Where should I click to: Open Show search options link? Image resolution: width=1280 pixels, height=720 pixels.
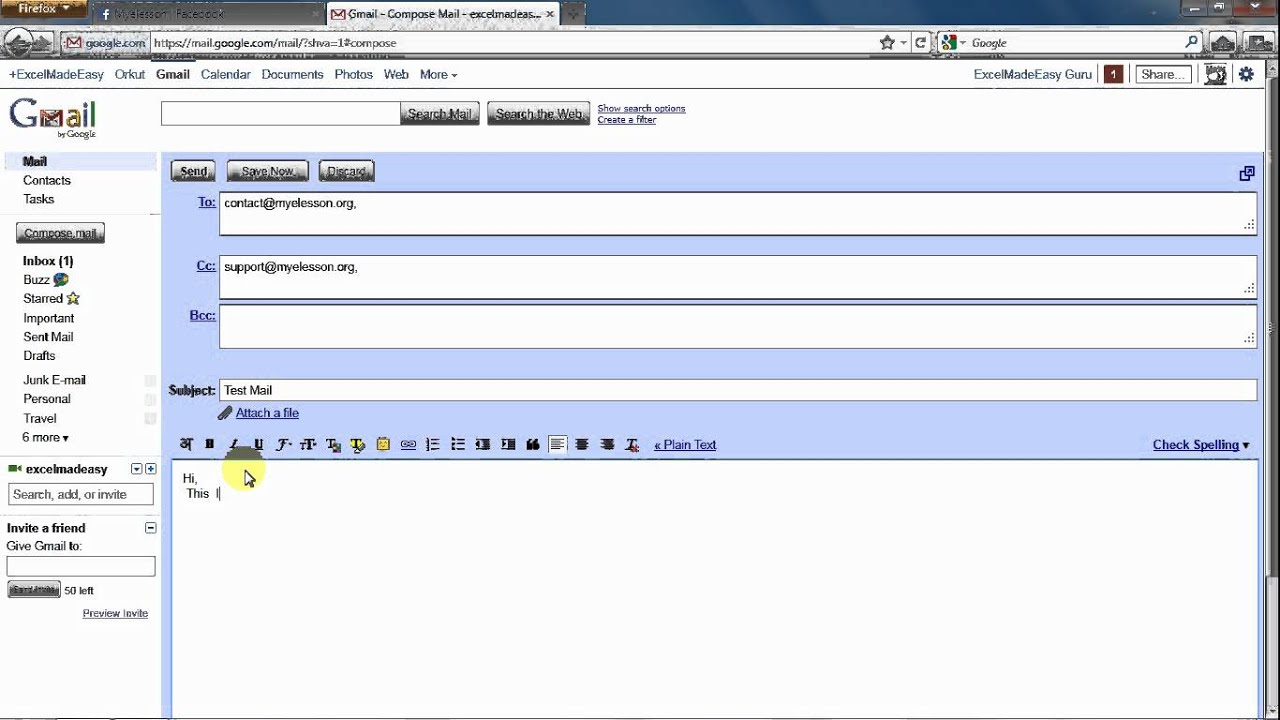[641, 108]
